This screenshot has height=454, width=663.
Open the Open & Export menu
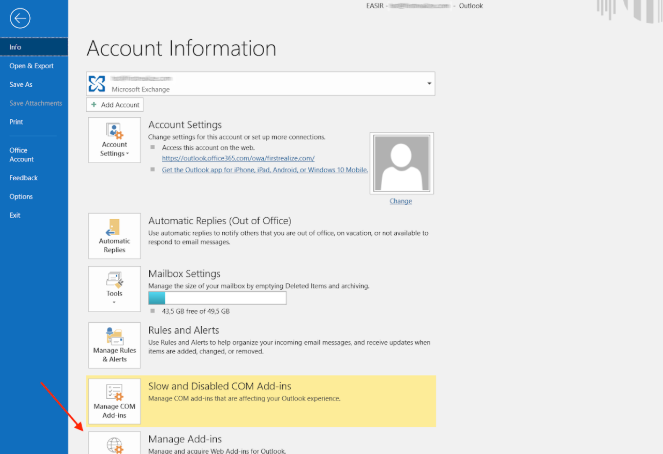(34, 66)
